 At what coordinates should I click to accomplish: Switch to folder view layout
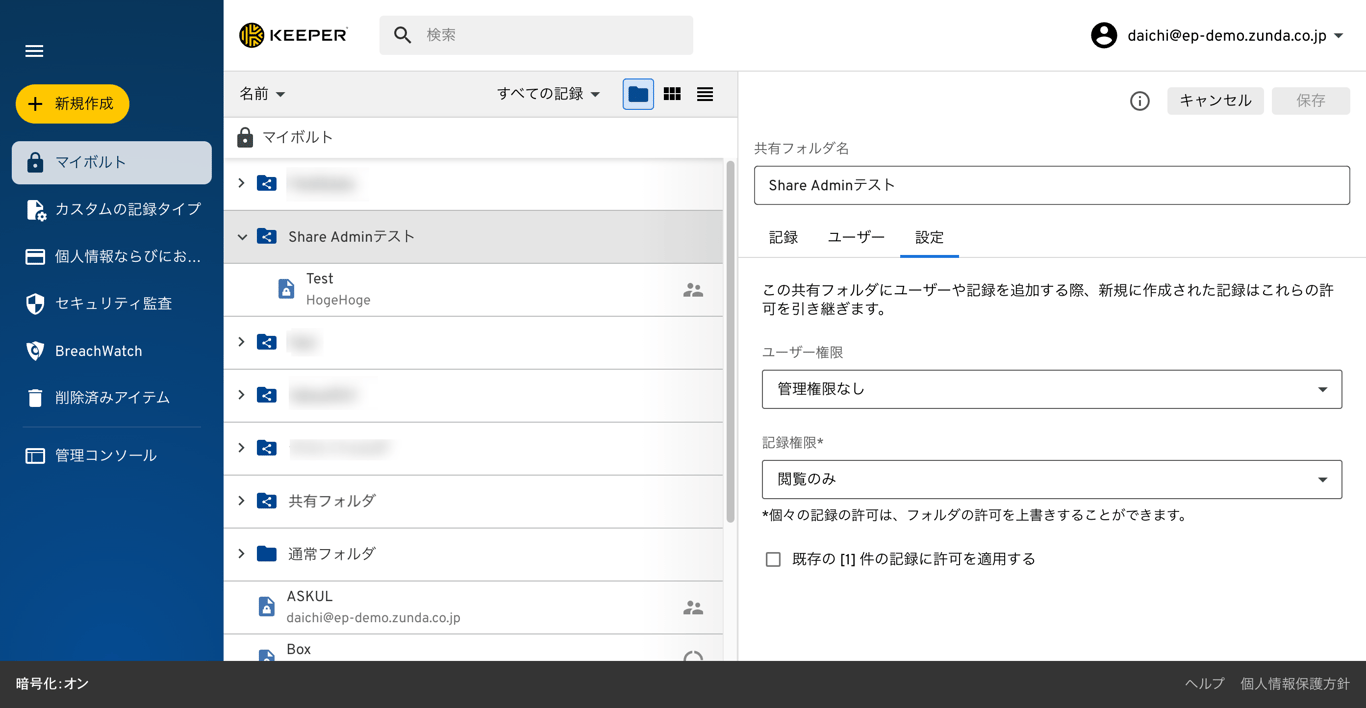point(637,93)
